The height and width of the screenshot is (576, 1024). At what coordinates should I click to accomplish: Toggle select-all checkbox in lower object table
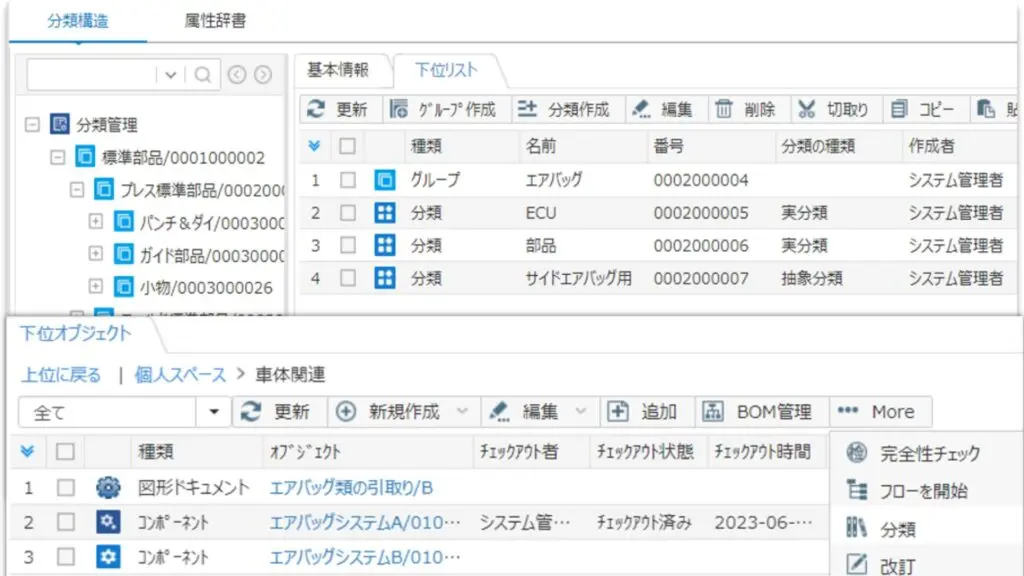pyautogui.click(x=65, y=451)
